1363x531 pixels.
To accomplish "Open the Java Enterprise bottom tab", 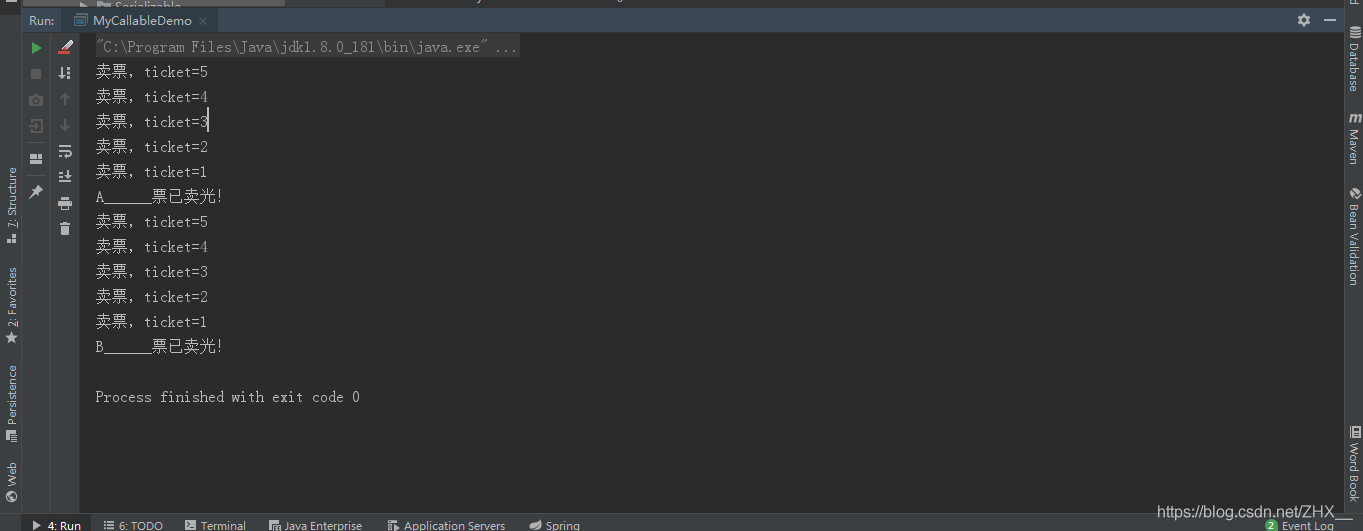I will (x=316, y=525).
